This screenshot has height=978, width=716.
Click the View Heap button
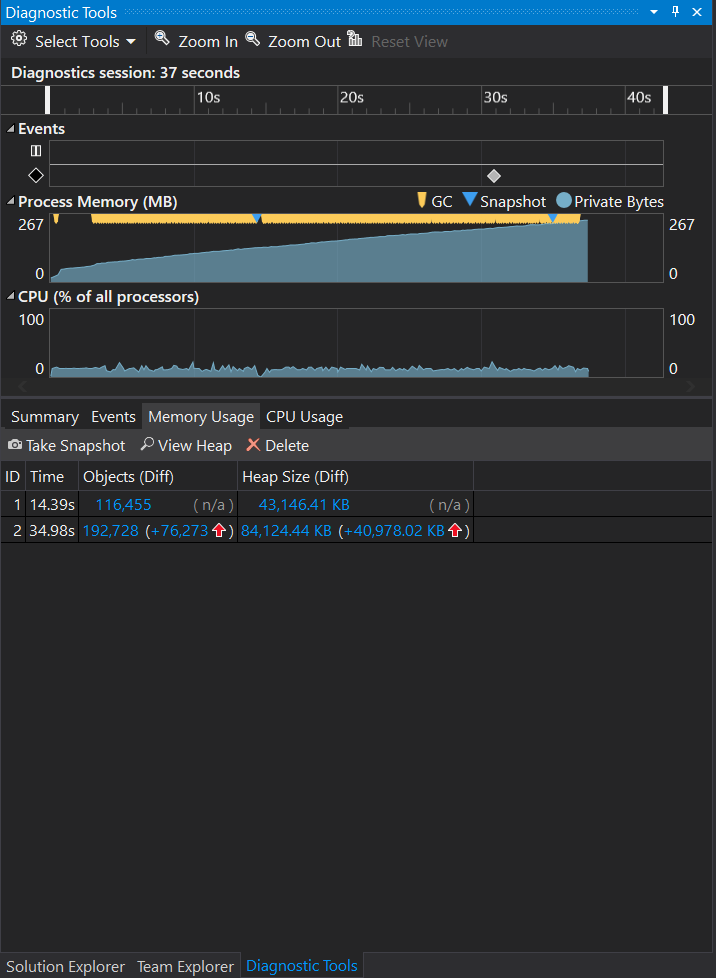tap(186, 445)
